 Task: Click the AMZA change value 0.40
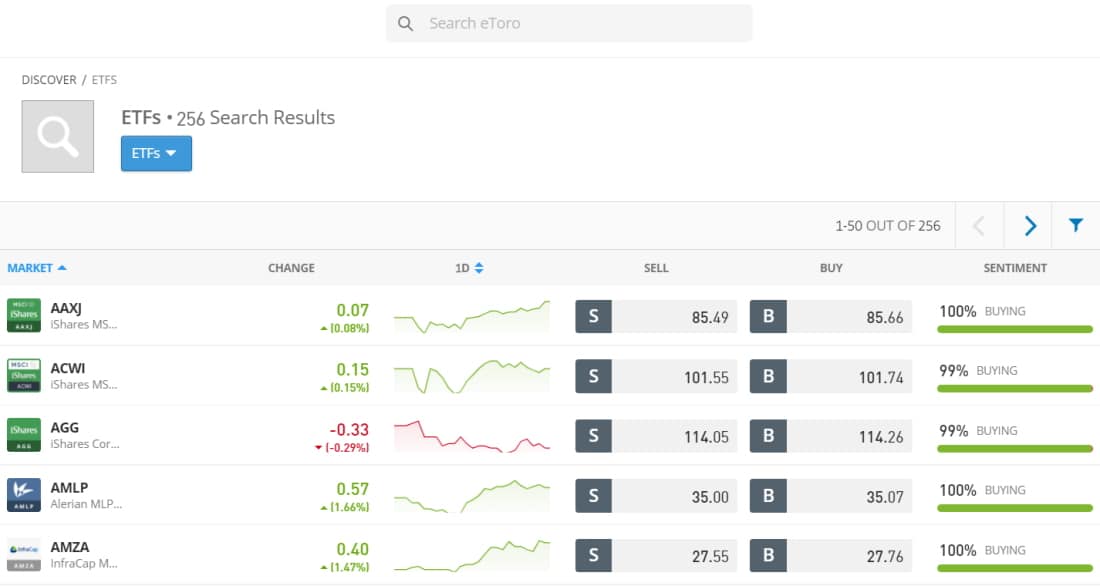pyautogui.click(x=352, y=549)
